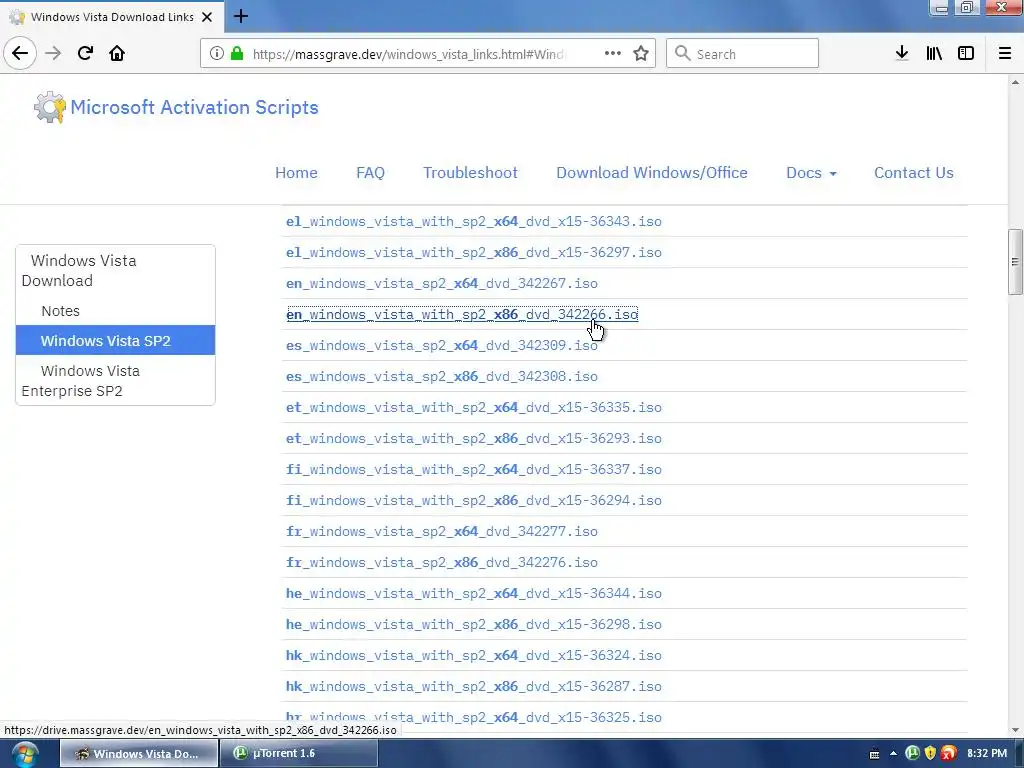Go back to the previous page

[x=20, y=53]
